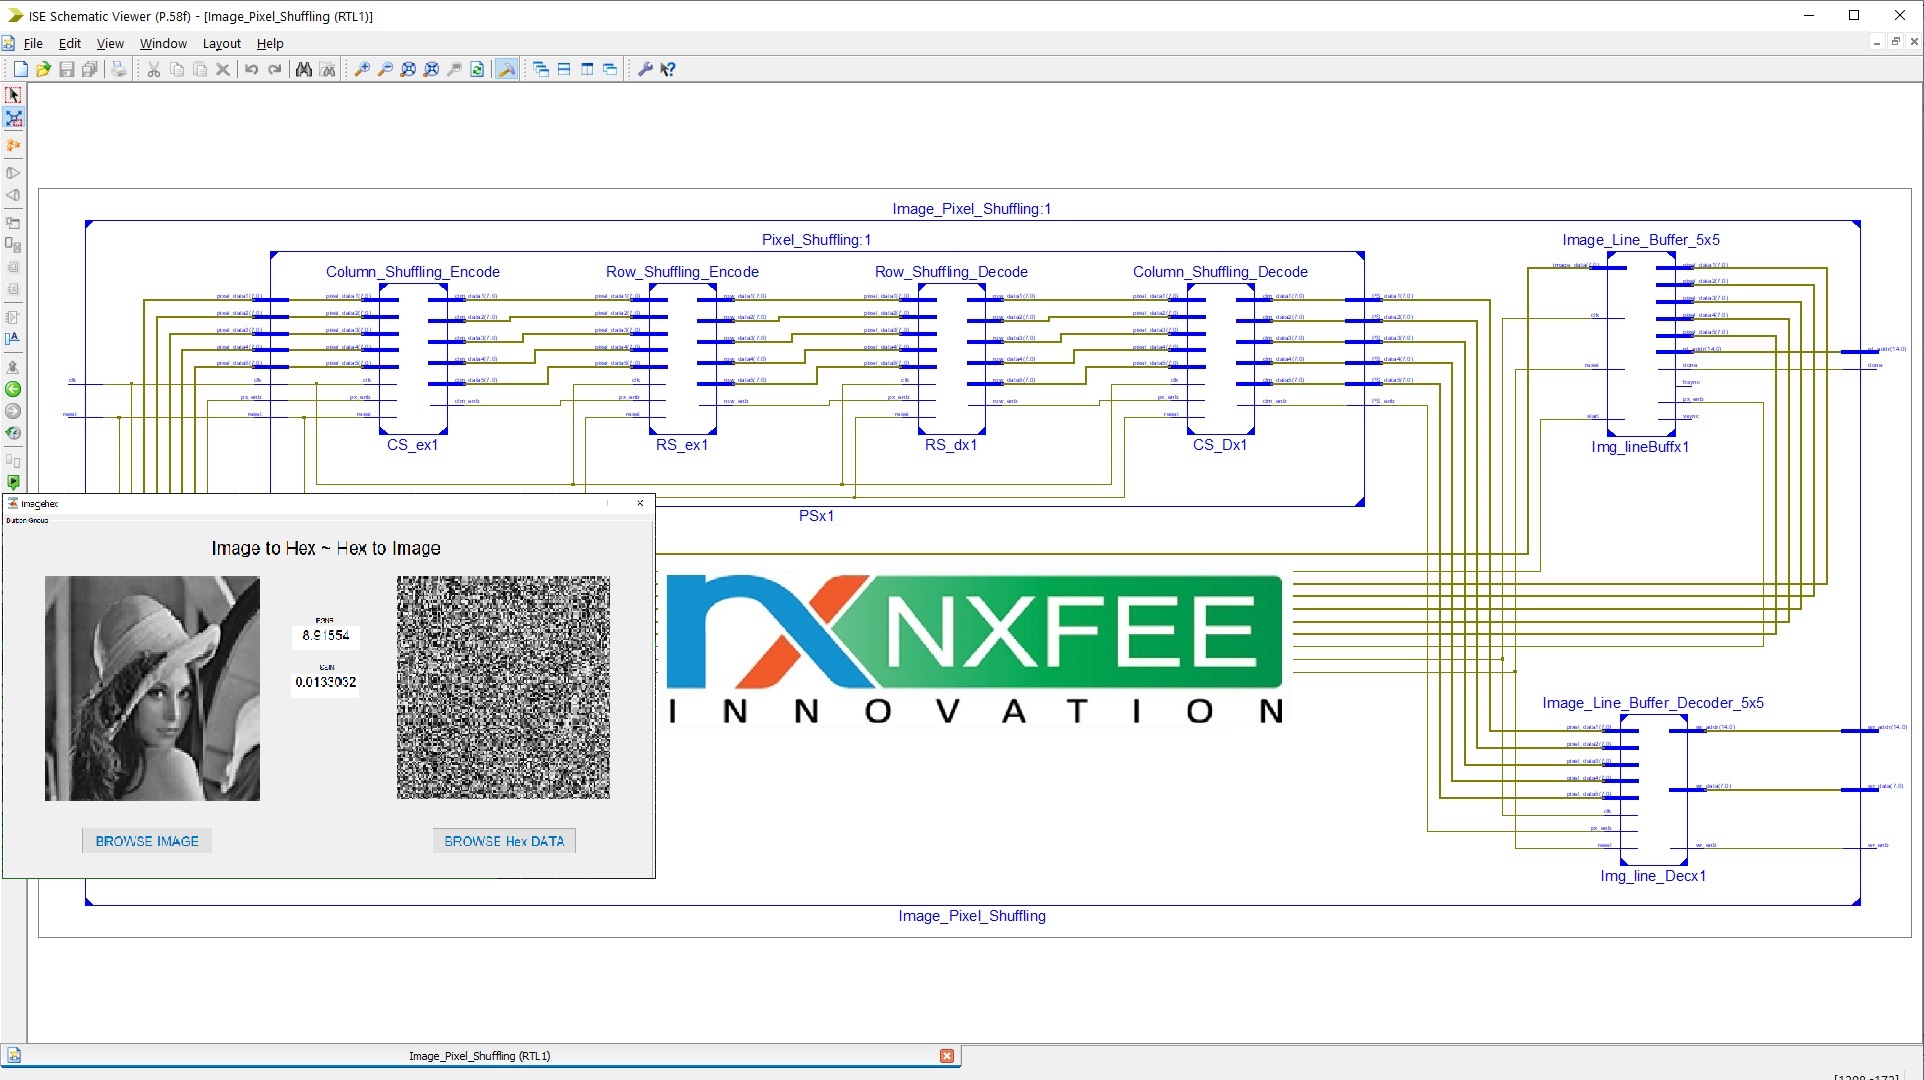Image resolution: width=1924 pixels, height=1080 pixels.
Task: Open preferences with the wrench icon
Action: click(645, 69)
